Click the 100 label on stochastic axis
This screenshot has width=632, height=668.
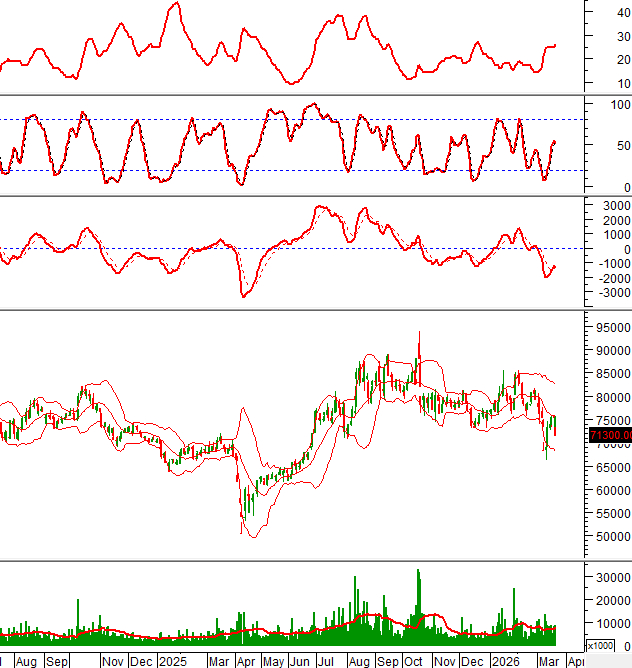click(619, 104)
